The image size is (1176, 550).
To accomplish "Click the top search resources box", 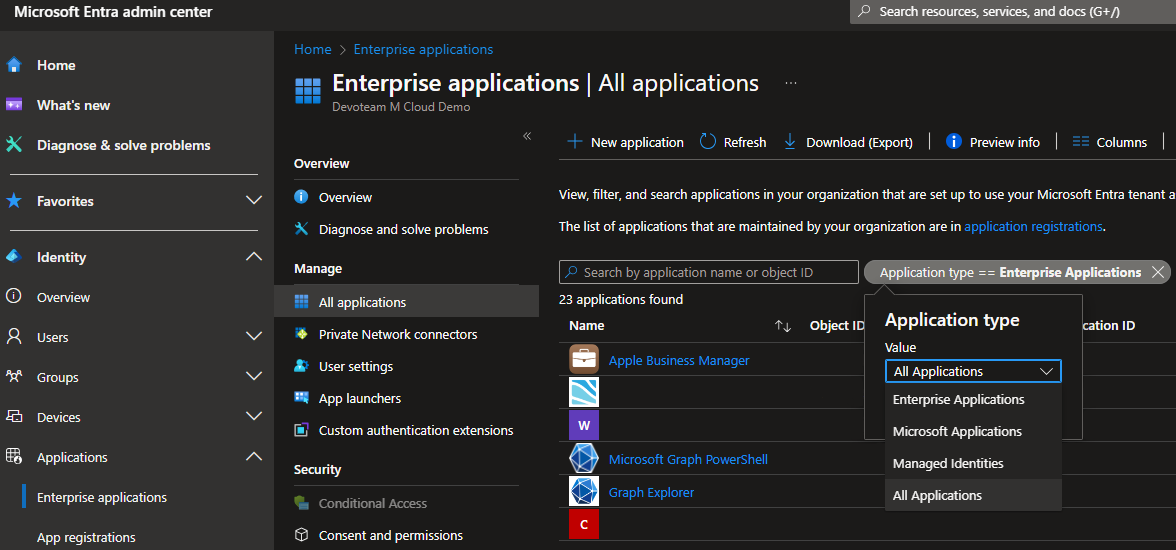I will [1012, 11].
